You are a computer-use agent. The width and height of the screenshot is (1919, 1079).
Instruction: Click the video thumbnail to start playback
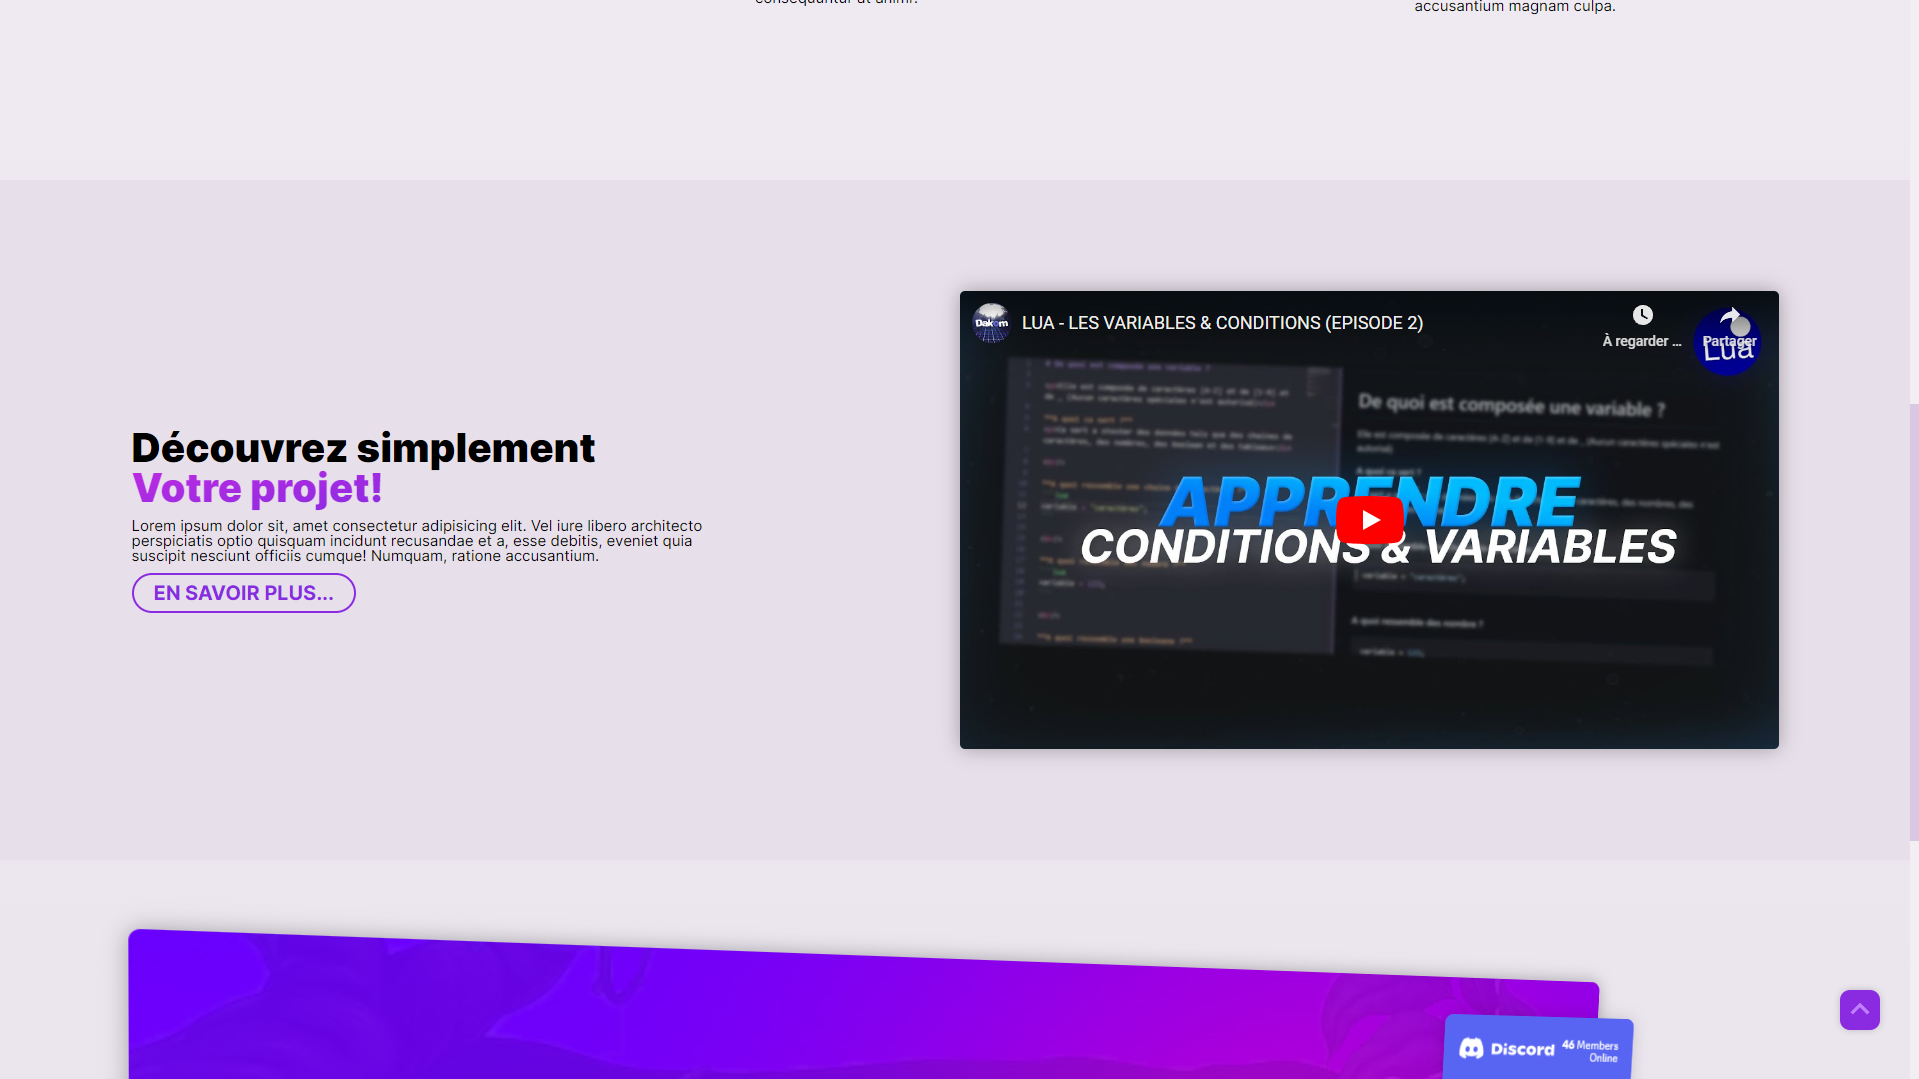(1368, 519)
